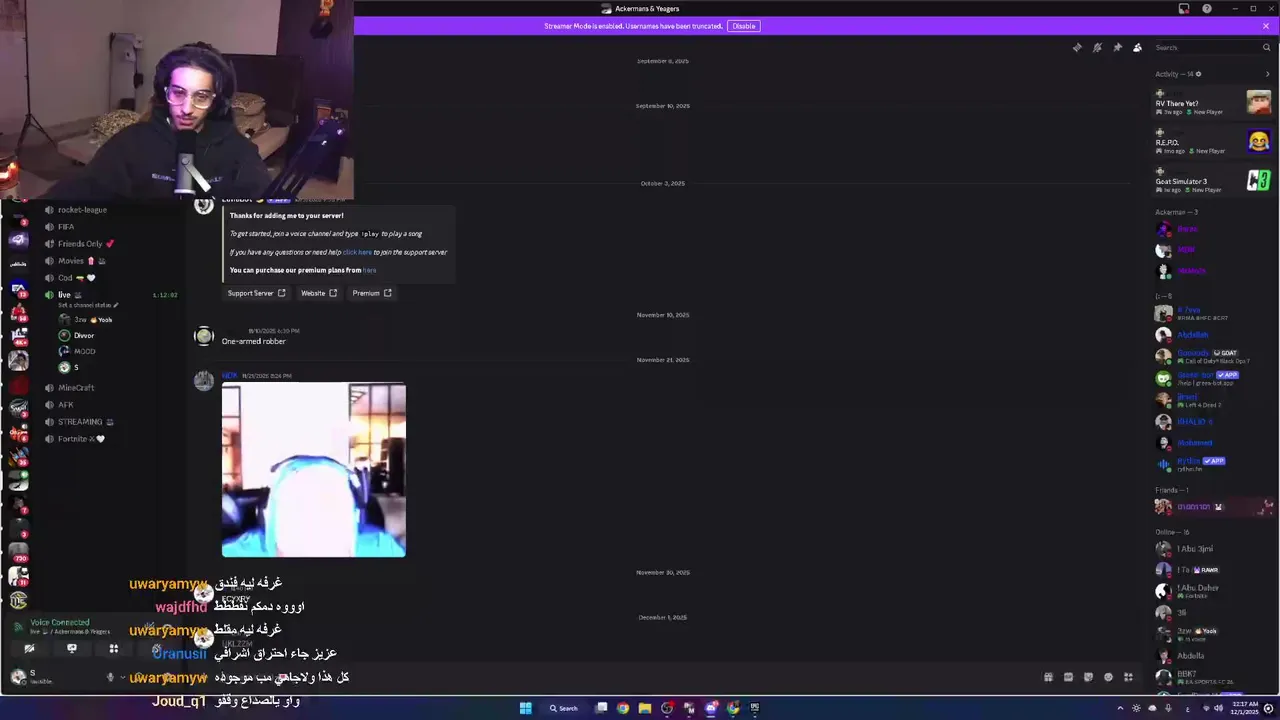Join the Friends Only voice channel
This screenshot has height=720, width=1280.
click(x=108, y=244)
